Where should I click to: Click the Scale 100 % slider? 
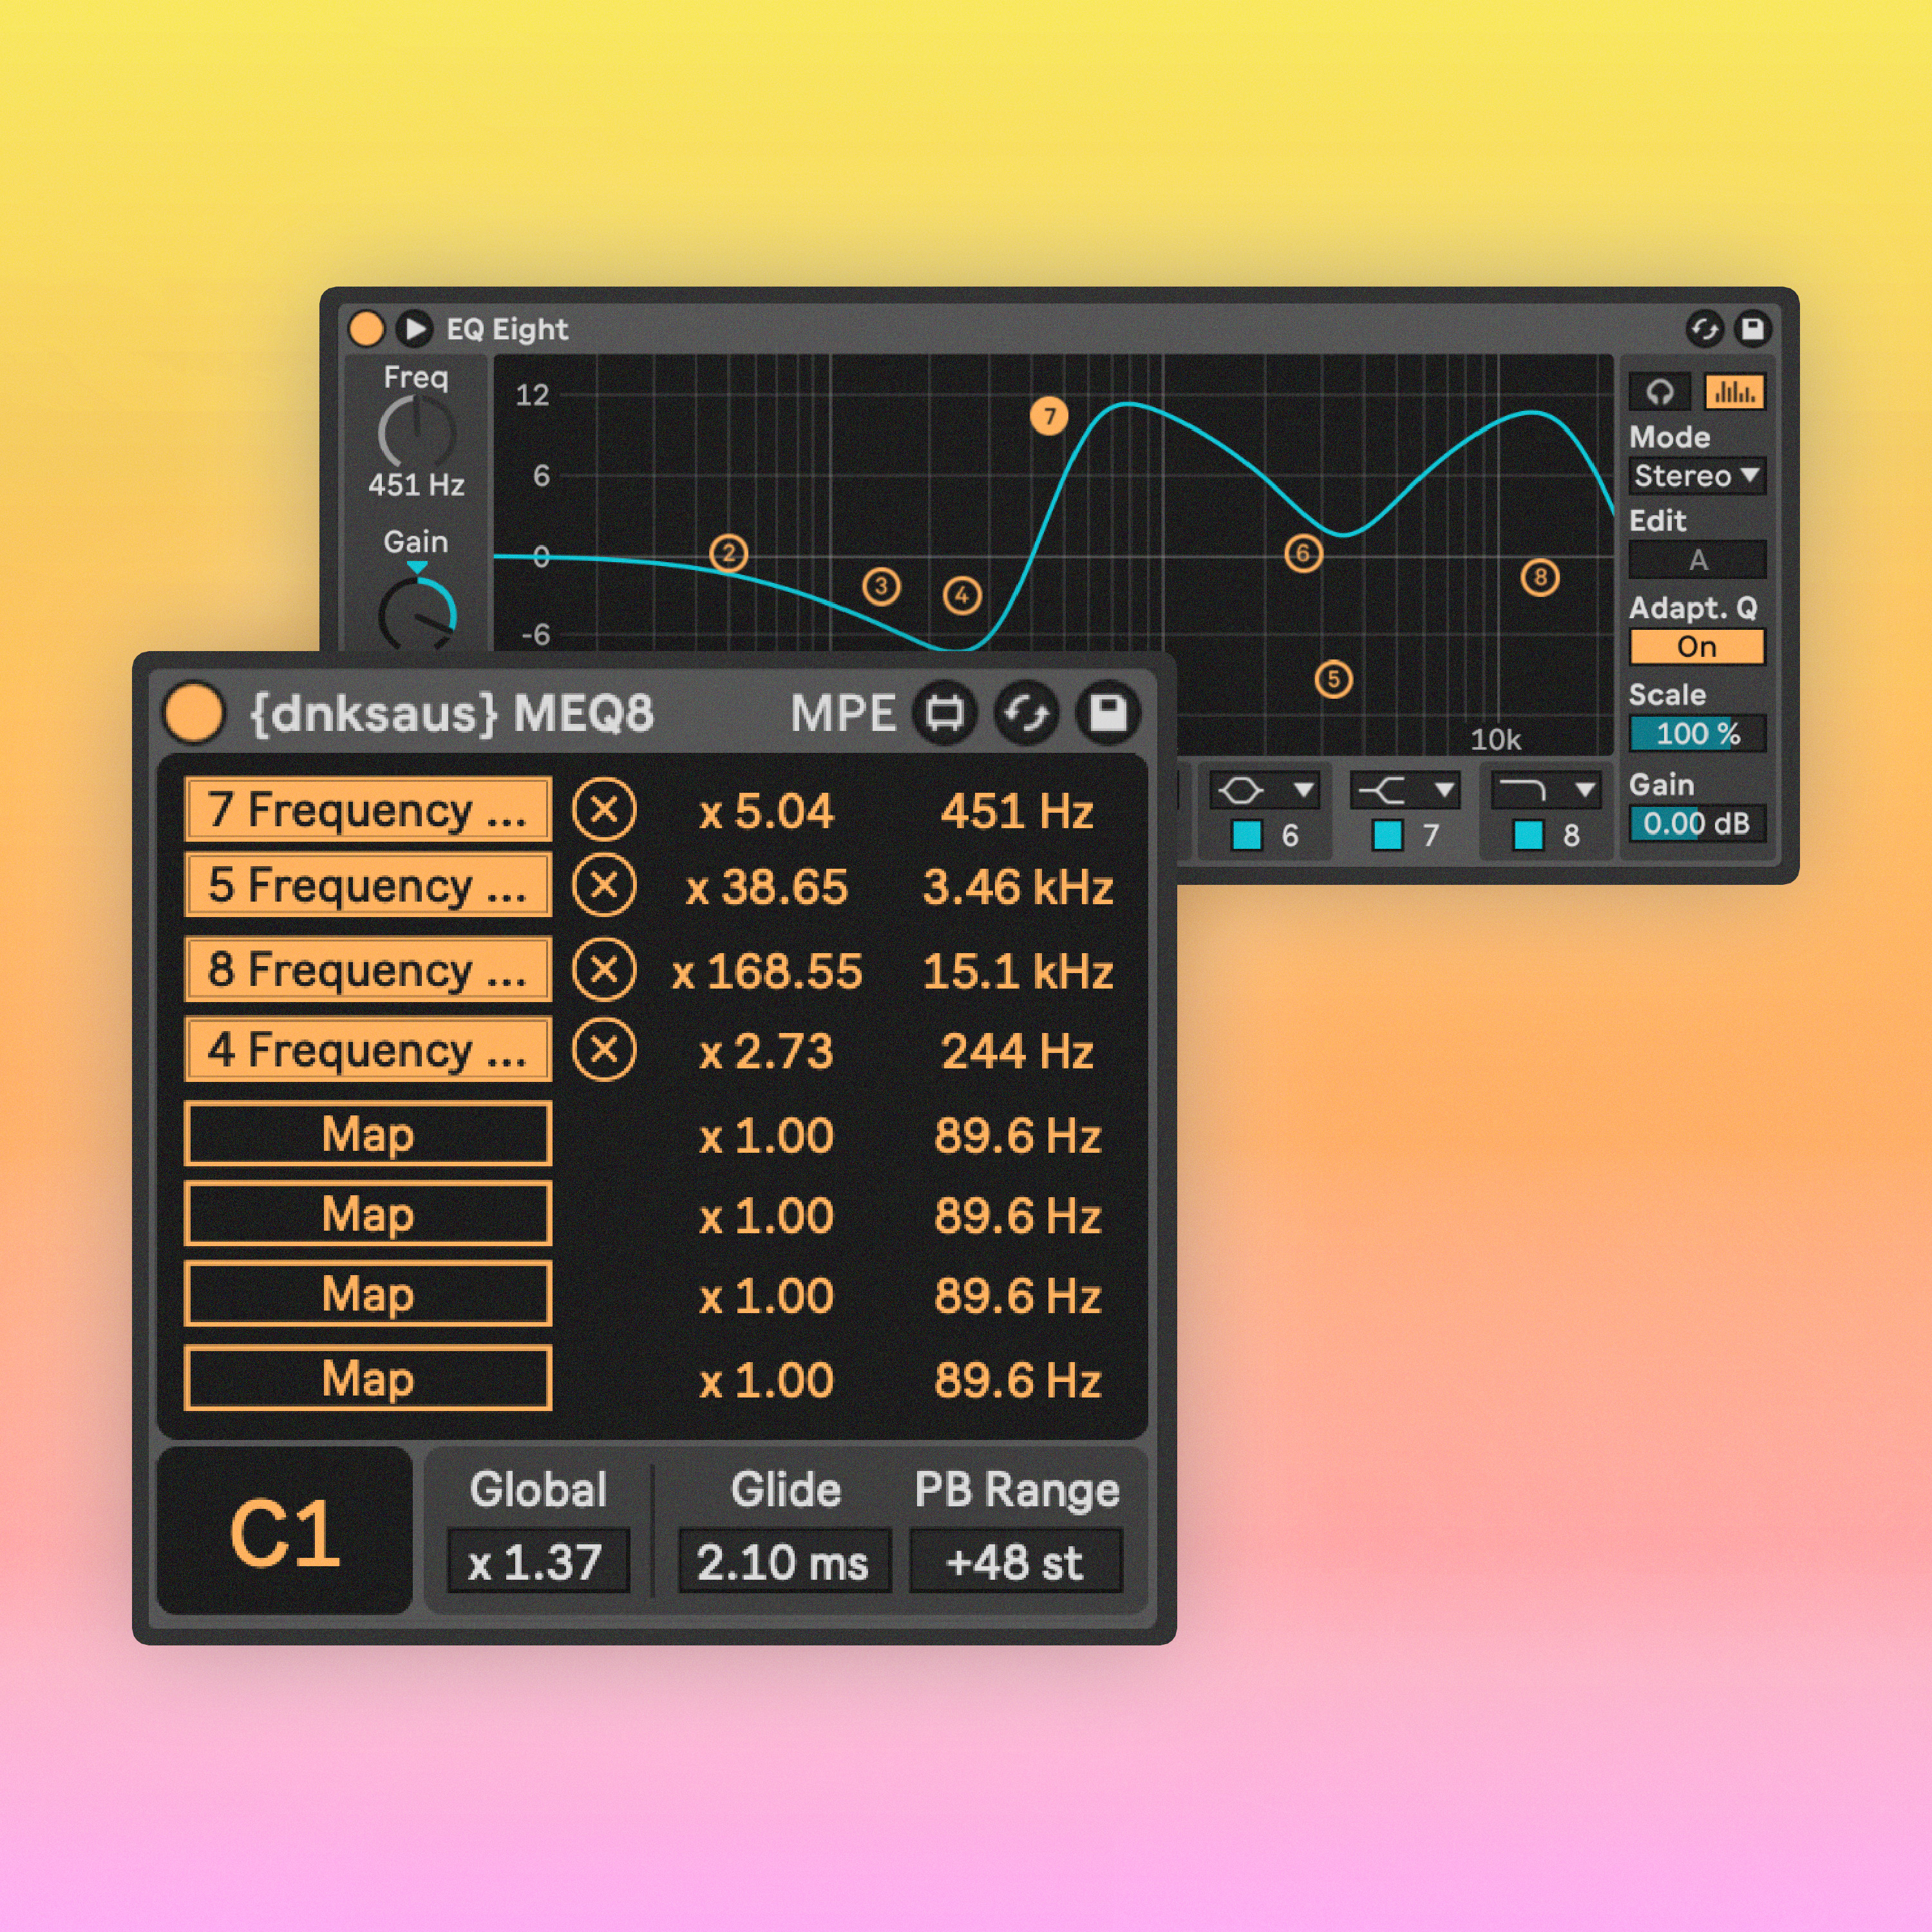click(1696, 734)
